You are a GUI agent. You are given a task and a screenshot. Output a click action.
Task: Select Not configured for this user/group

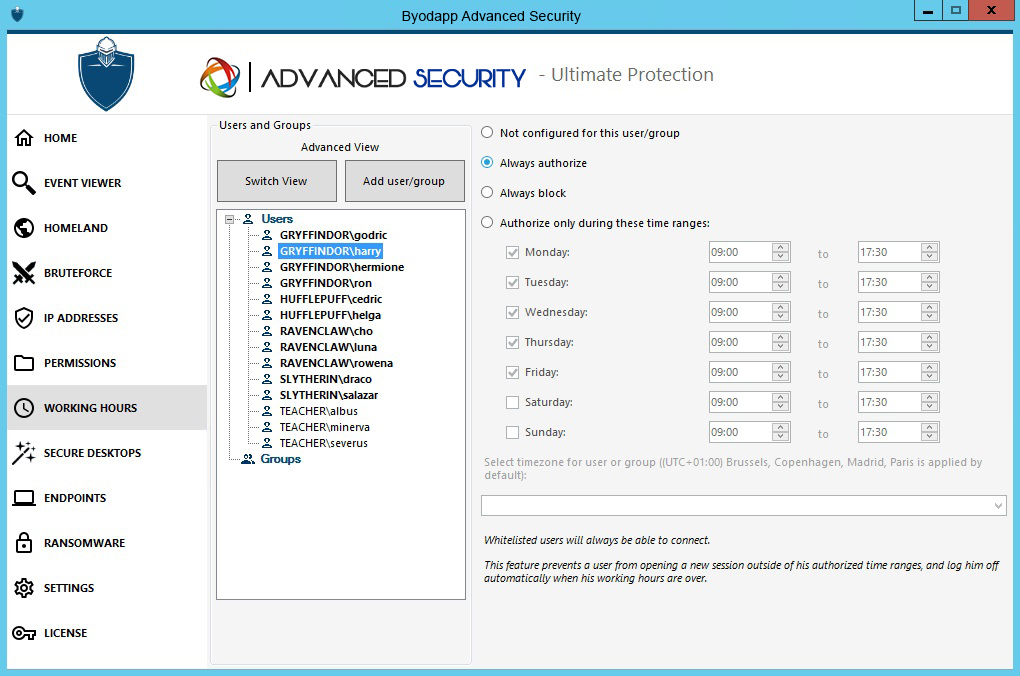click(487, 133)
